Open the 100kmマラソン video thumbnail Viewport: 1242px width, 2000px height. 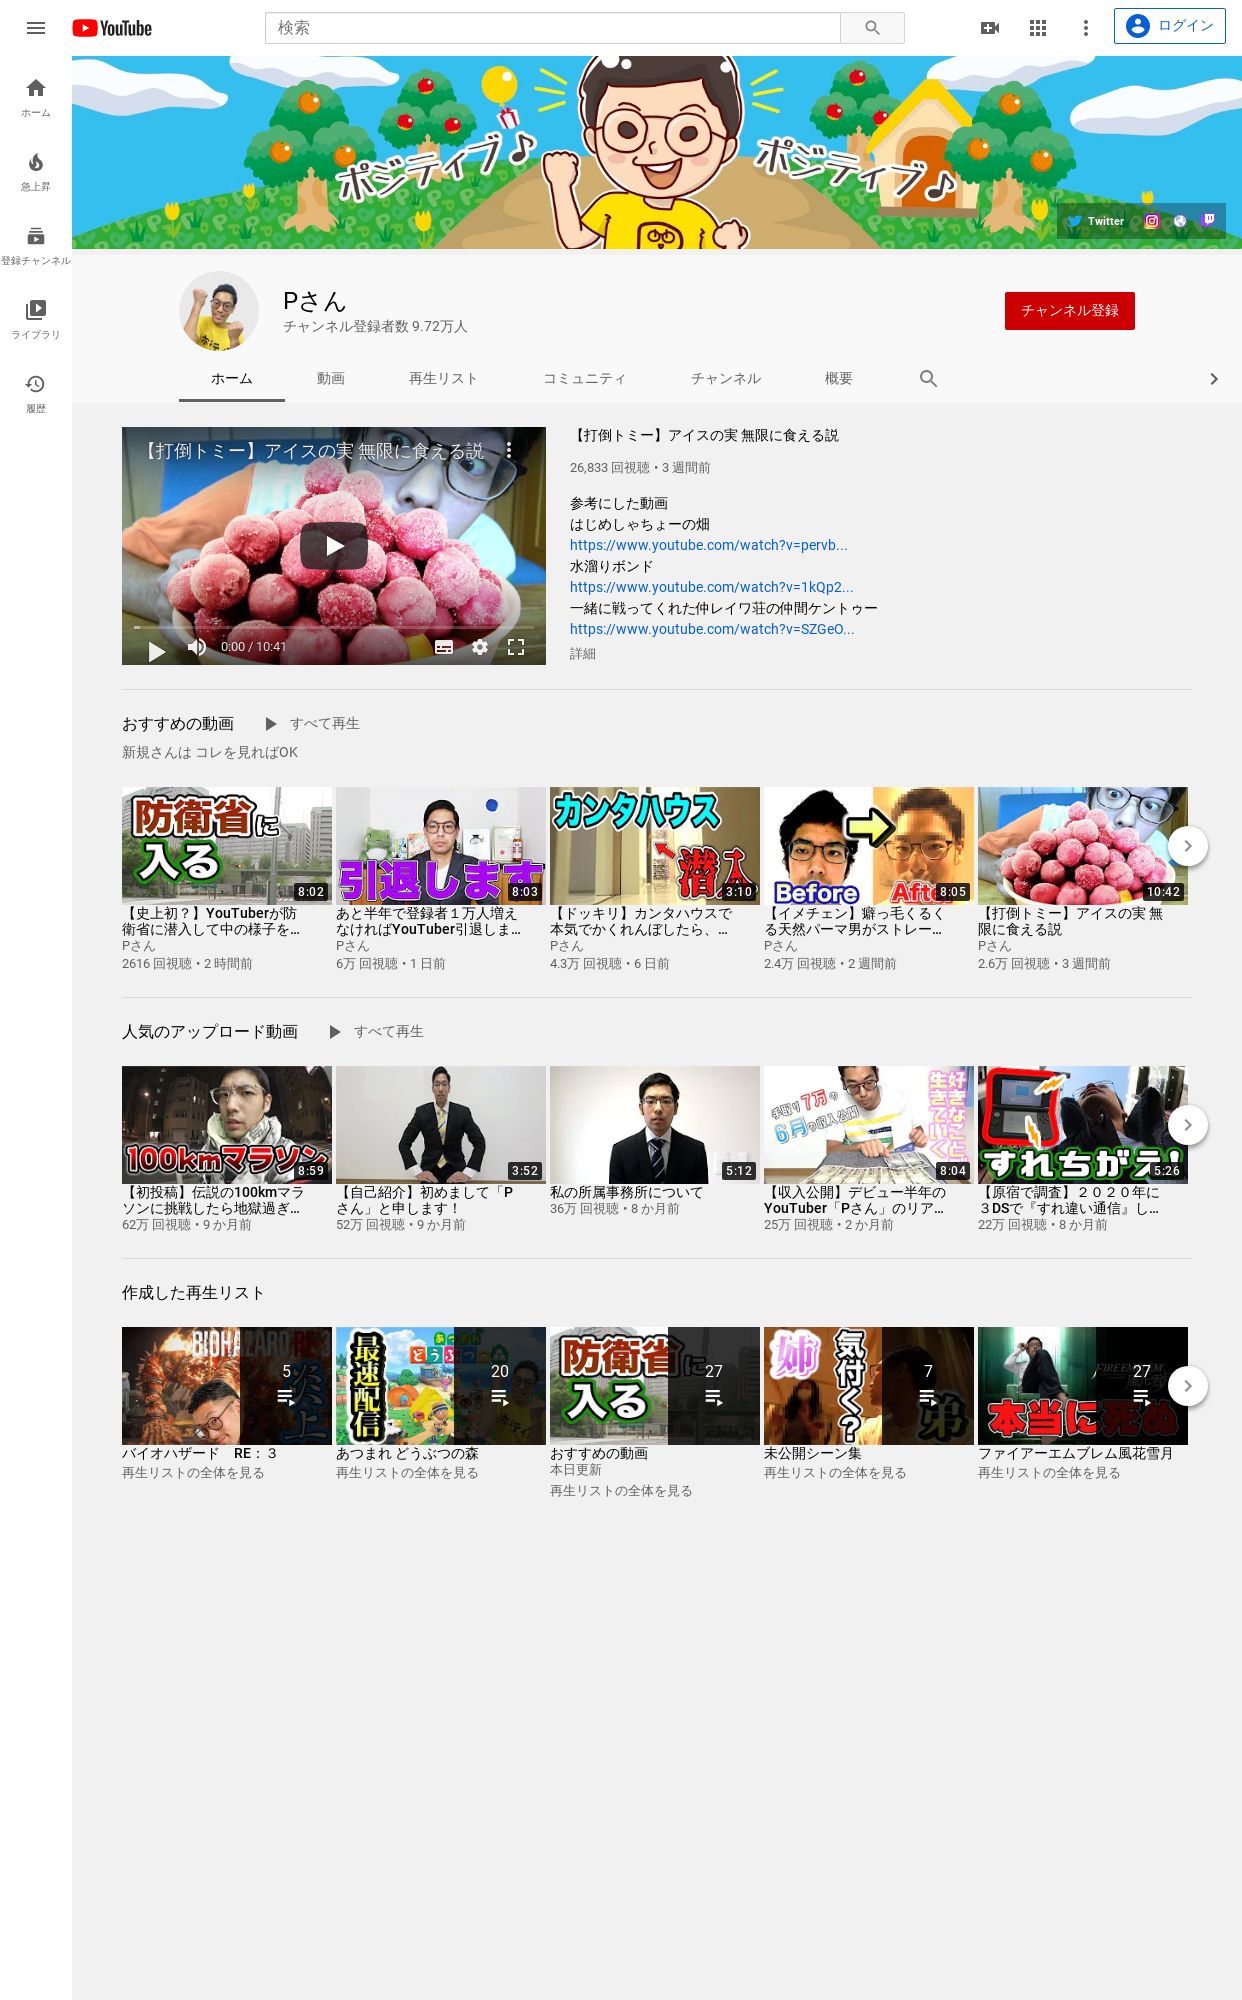(x=227, y=1125)
